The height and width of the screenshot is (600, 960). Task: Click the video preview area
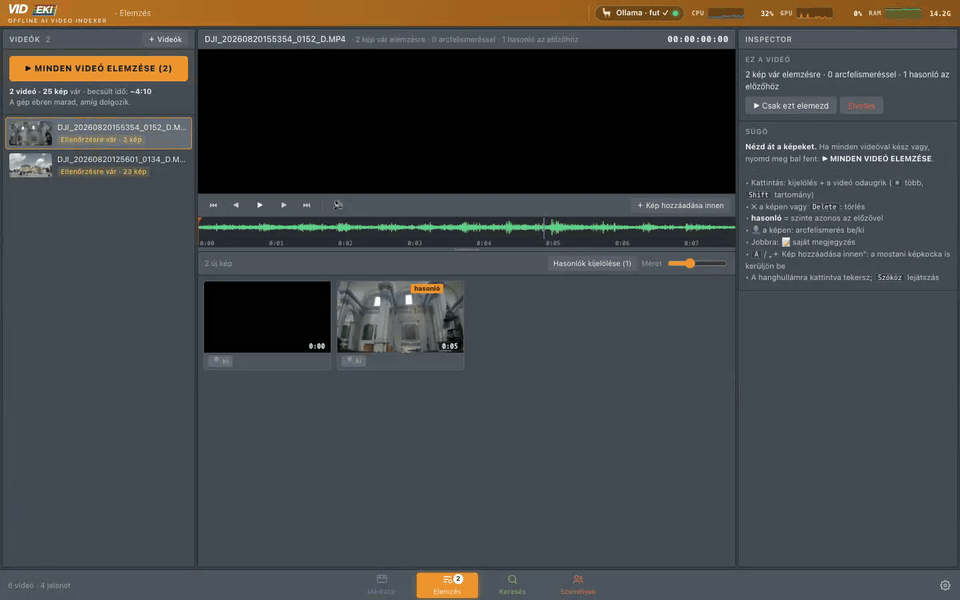coord(467,121)
